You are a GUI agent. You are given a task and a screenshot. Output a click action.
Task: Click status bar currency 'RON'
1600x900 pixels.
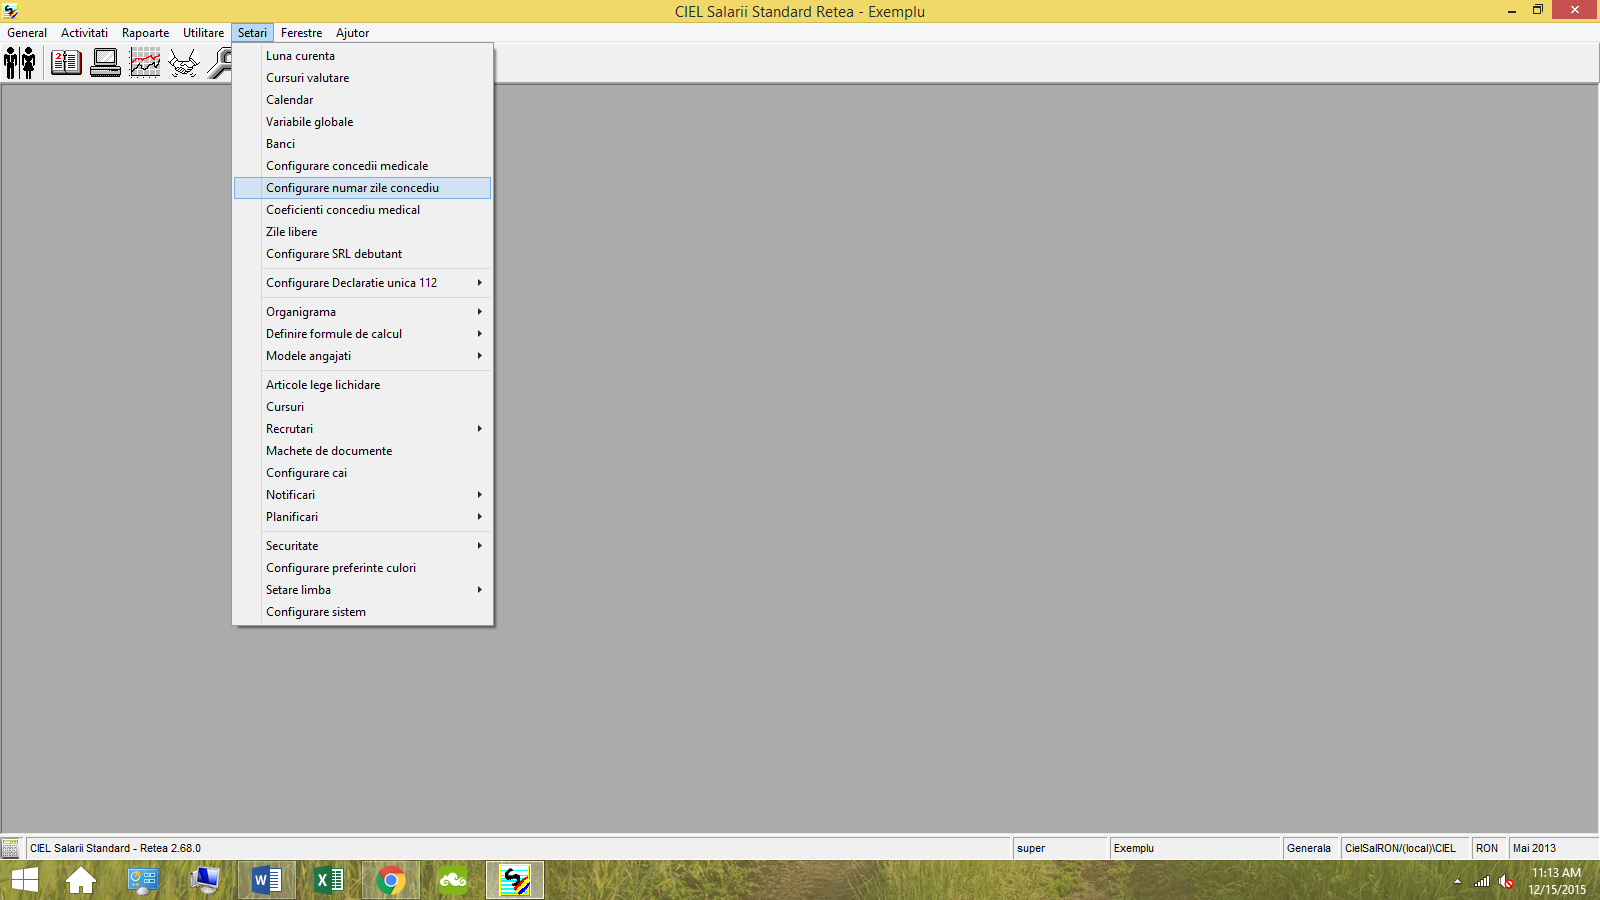coord(1487,848)
